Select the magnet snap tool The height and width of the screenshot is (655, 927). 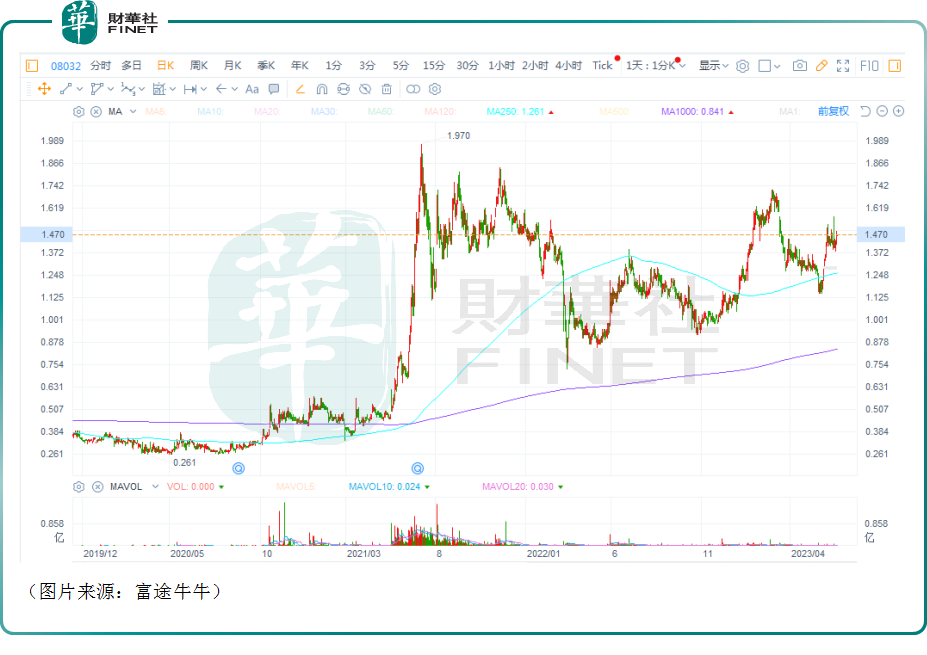point(321,89)
